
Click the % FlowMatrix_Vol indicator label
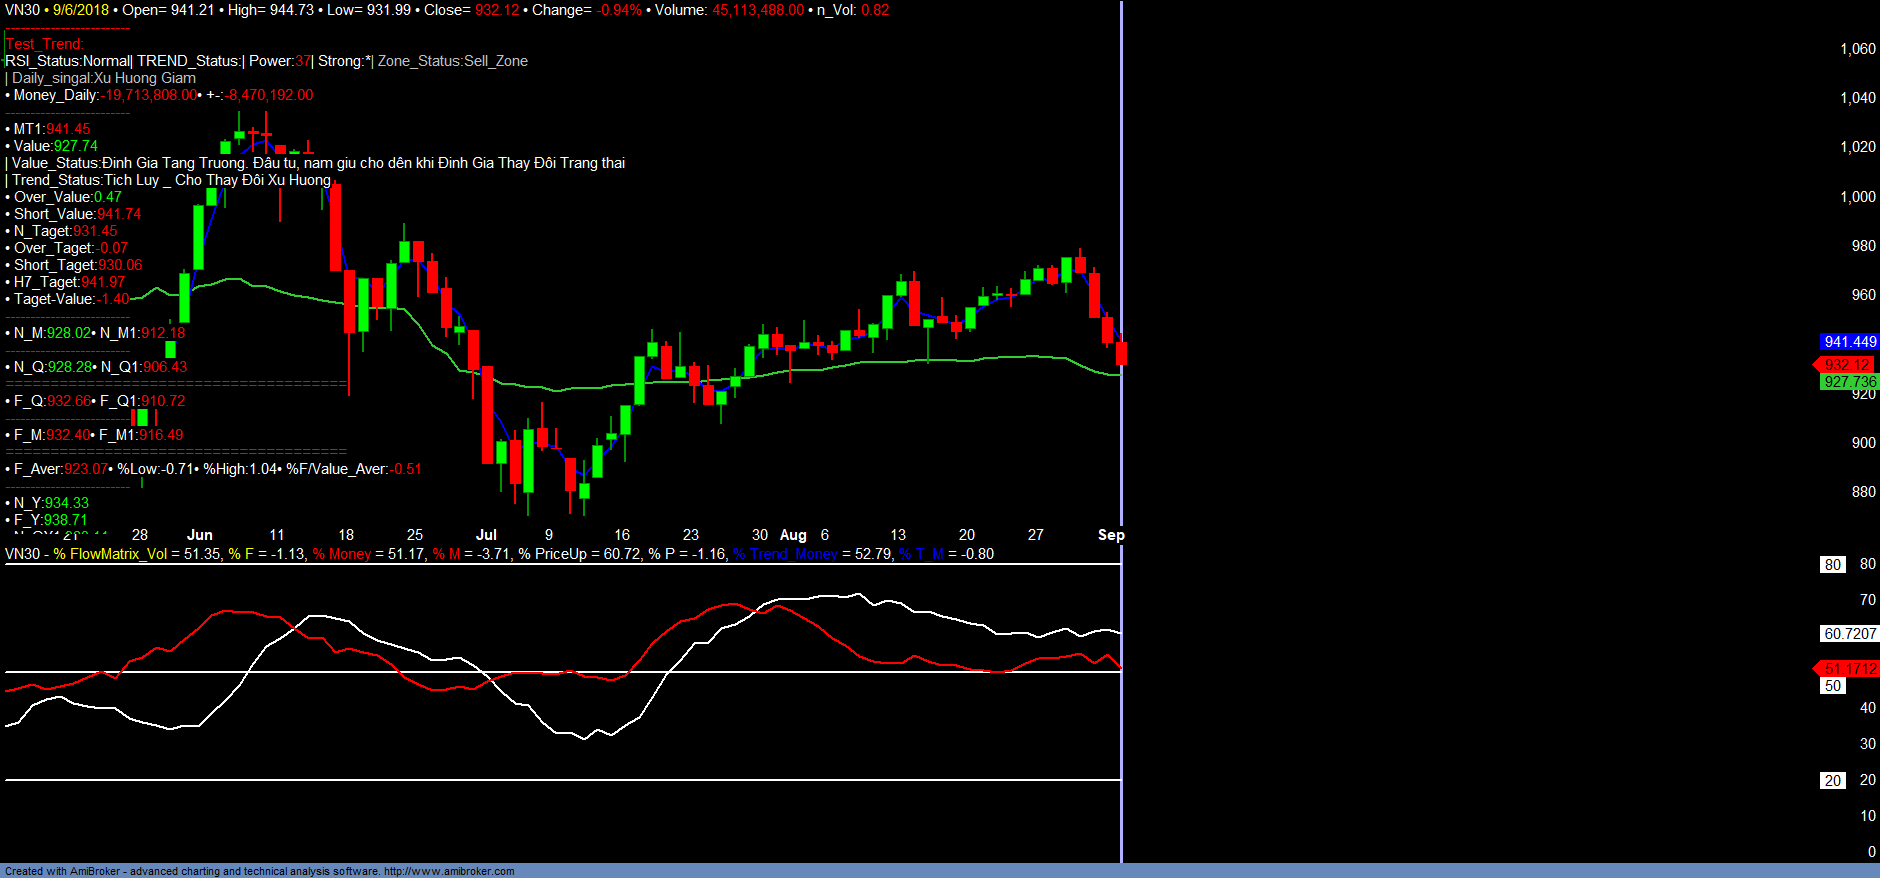pyautogui.click(x=110, y=554)
